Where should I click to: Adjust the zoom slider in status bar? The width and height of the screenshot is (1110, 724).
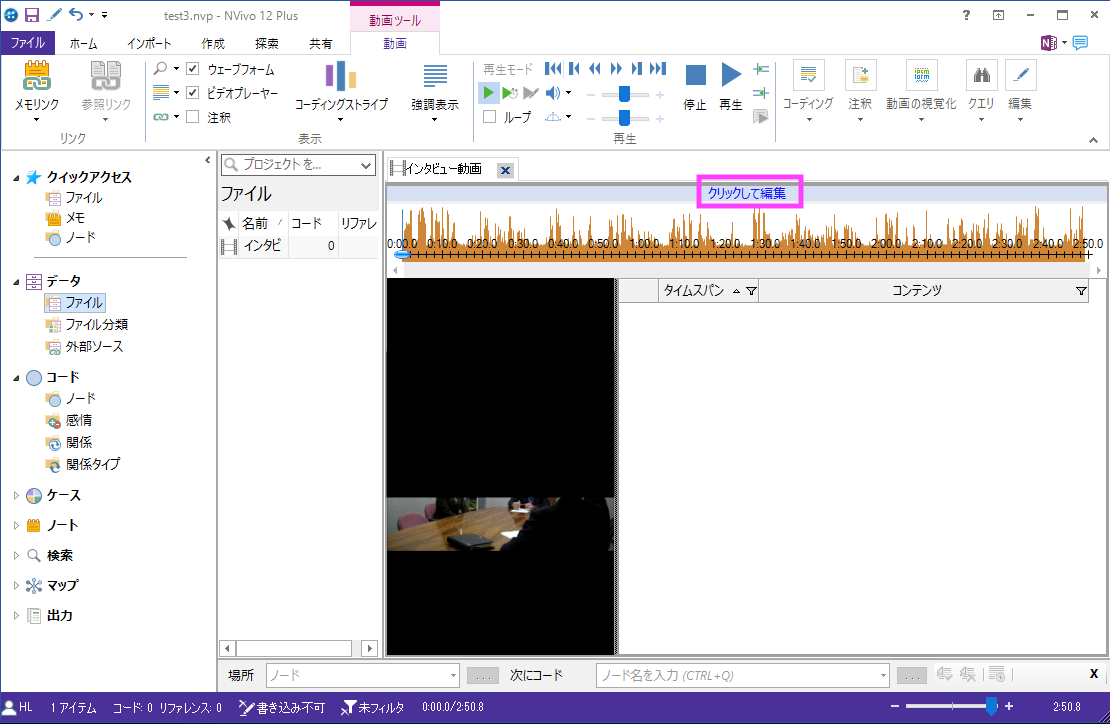tap(990, 707)
